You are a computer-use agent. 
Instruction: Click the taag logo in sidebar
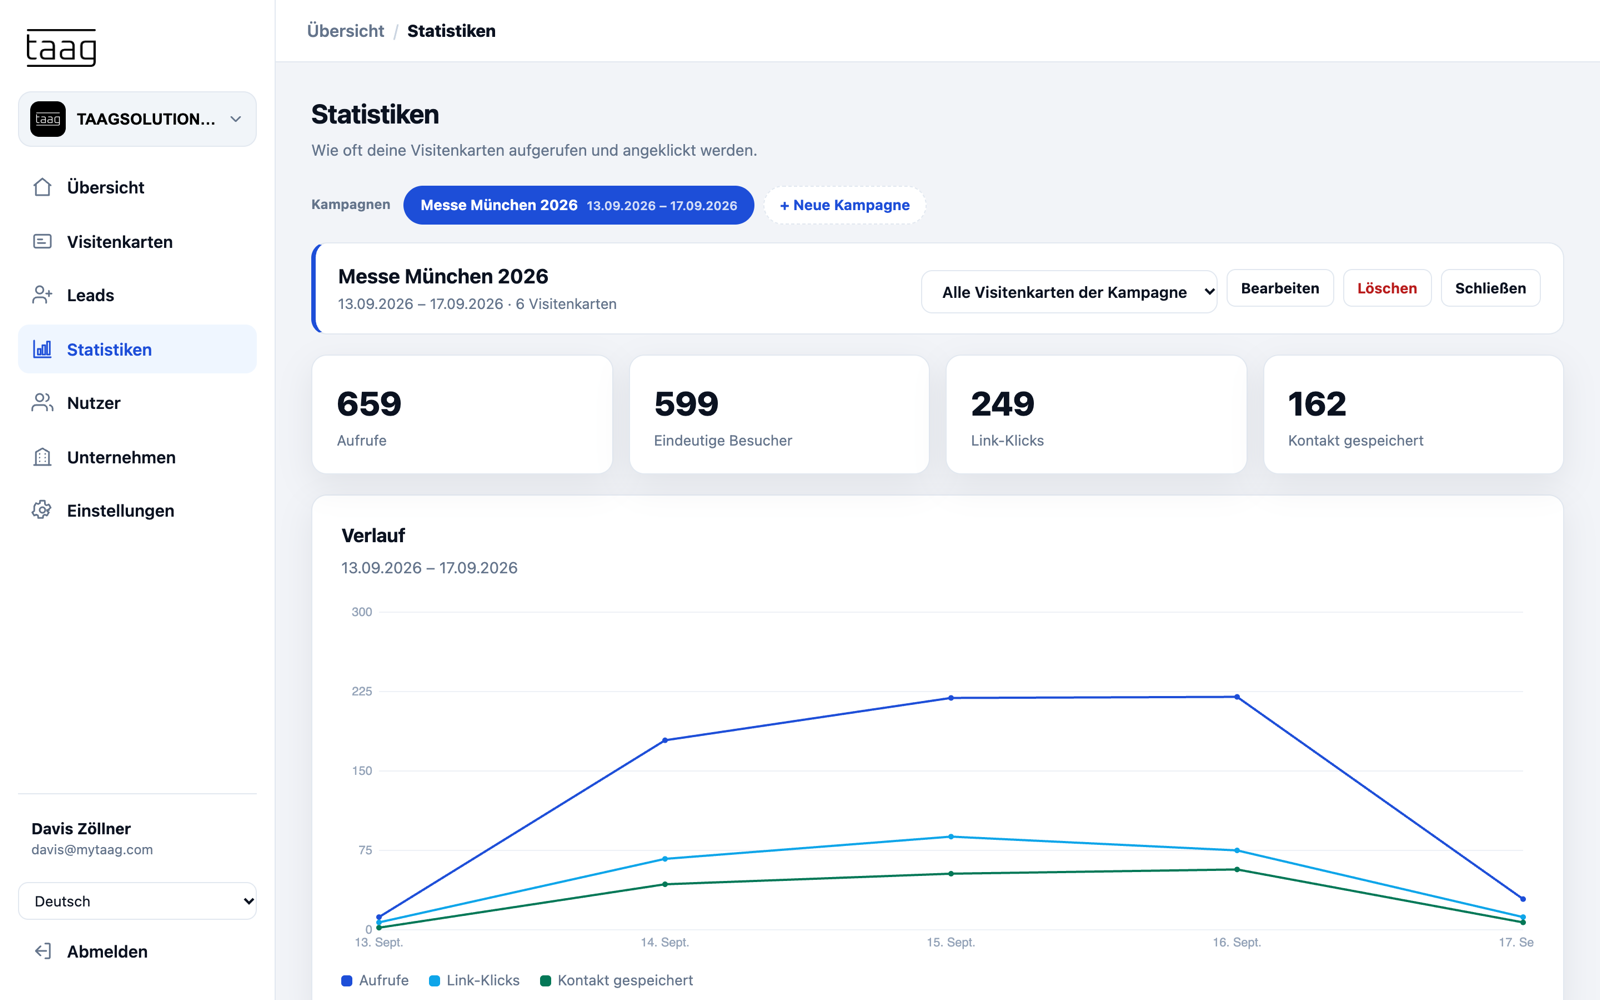[x=61, y=47]
